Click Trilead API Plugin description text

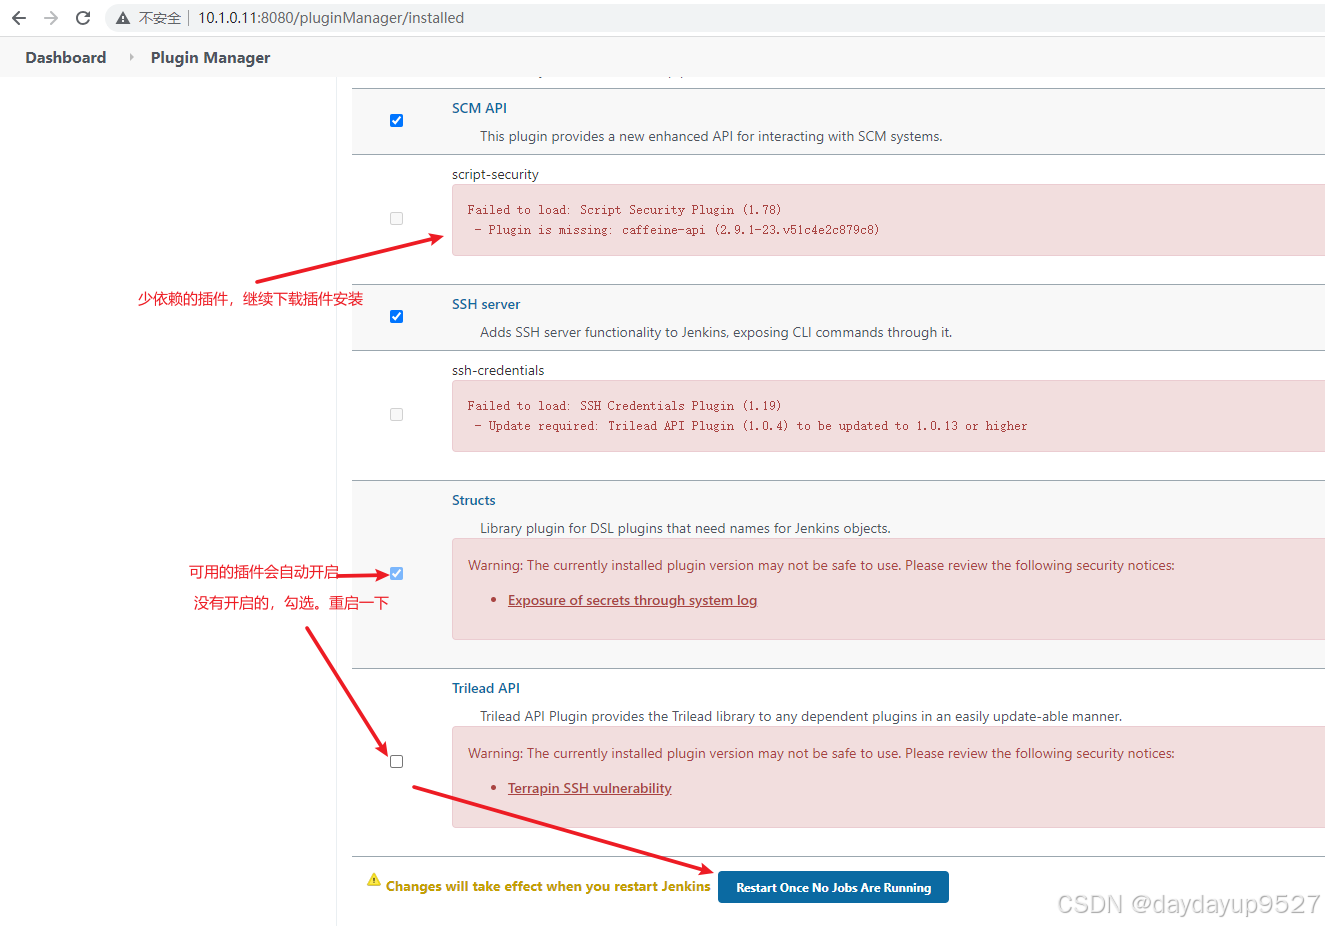801,716
